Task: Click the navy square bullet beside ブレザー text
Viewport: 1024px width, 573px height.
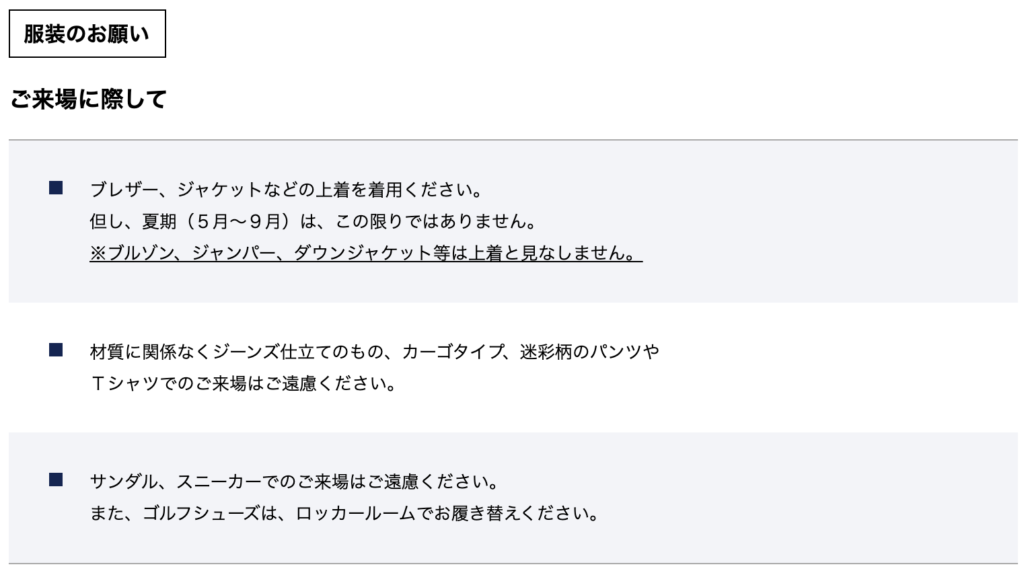Action: point(56,187)
